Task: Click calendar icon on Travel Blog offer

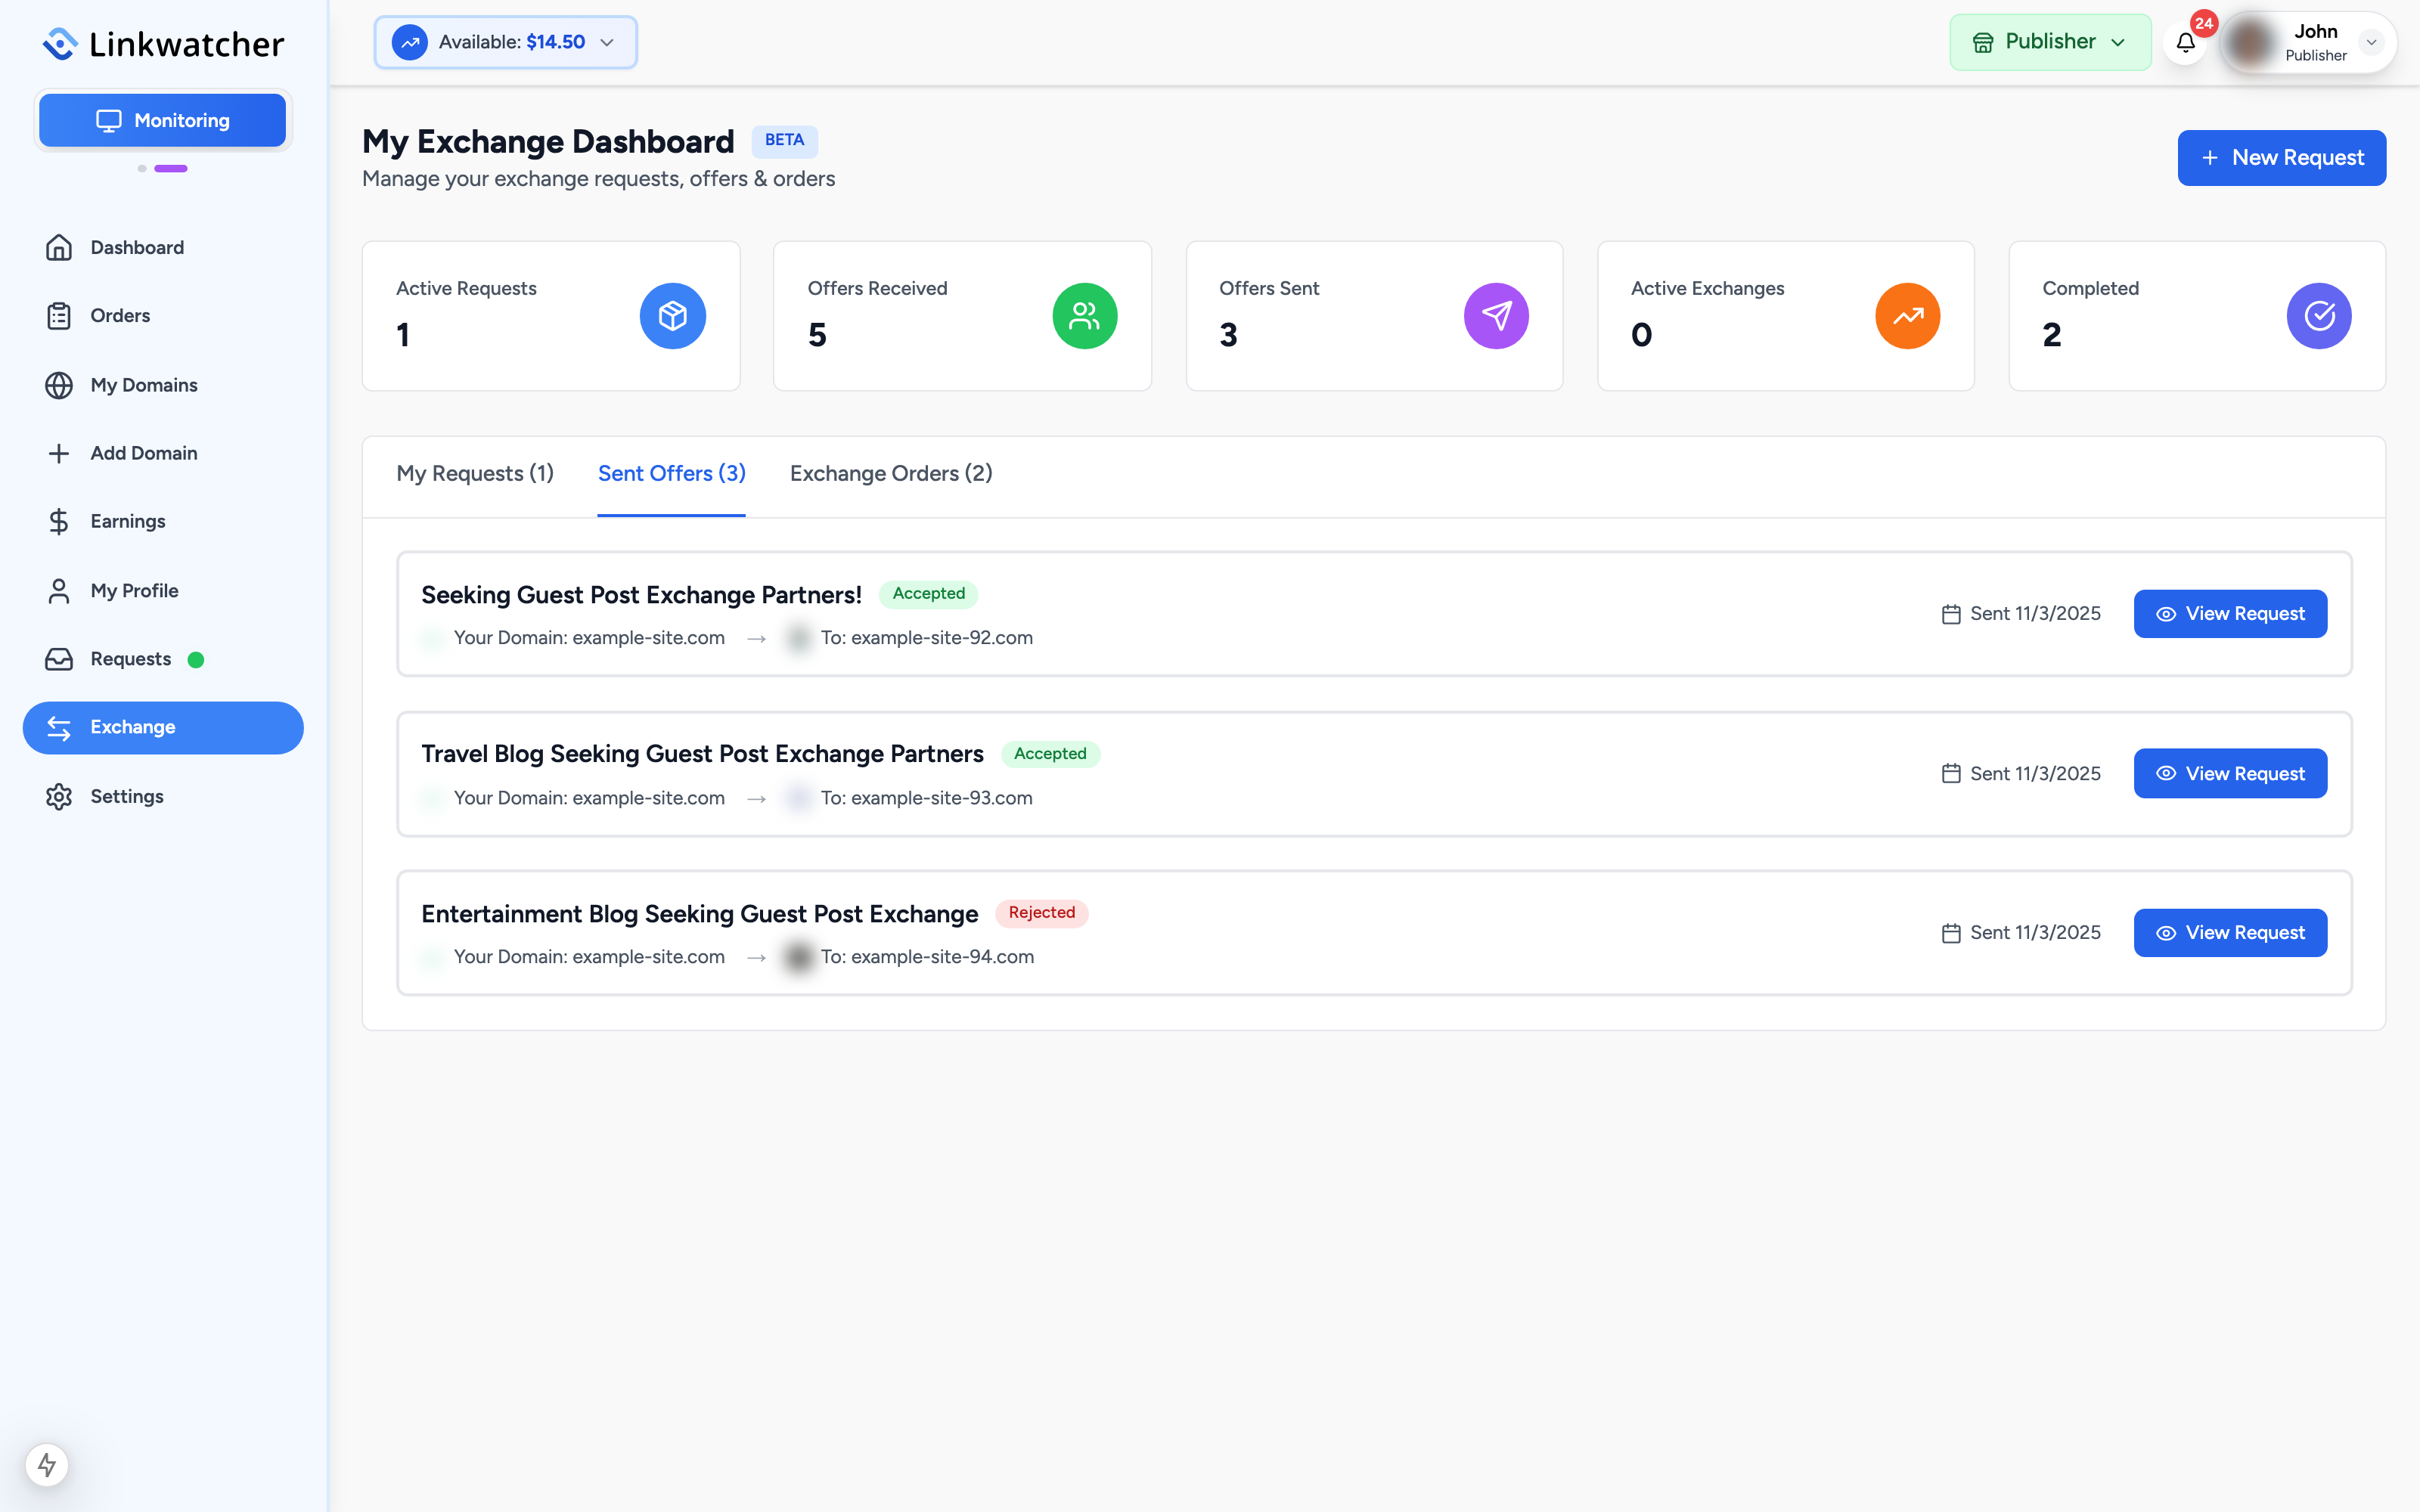Action: click(x=1951, y=774)
